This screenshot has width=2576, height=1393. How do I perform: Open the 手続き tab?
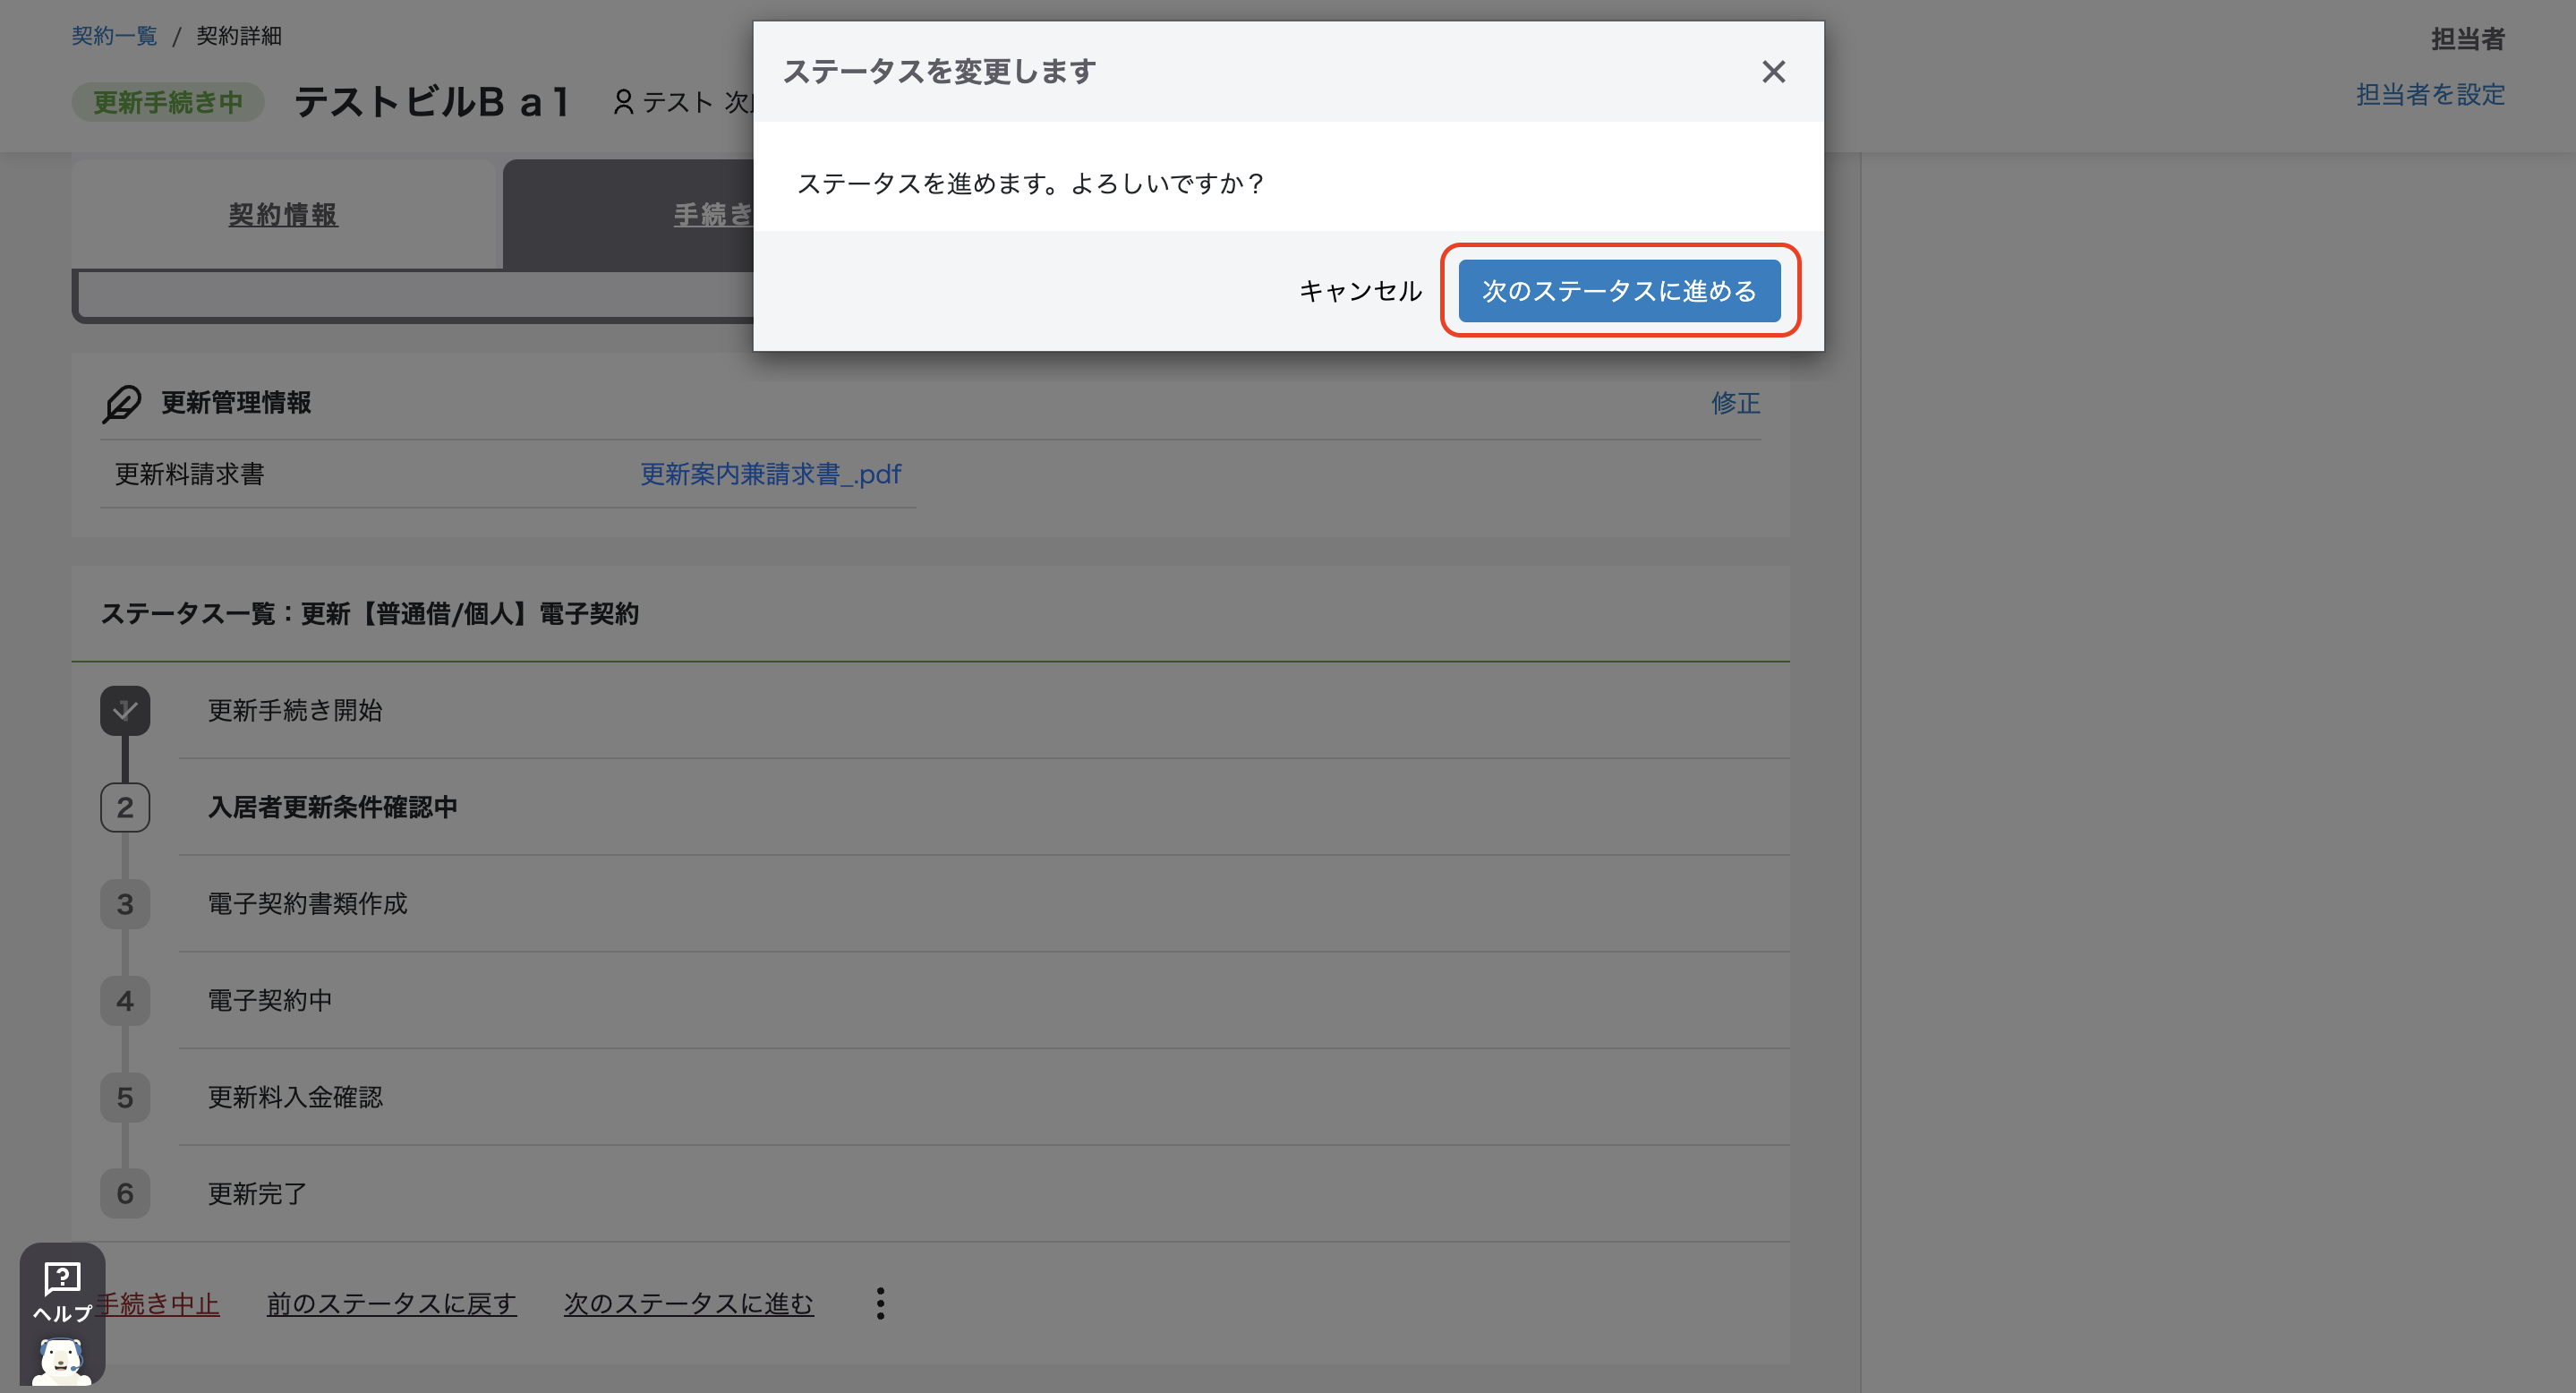click(712, 215)
